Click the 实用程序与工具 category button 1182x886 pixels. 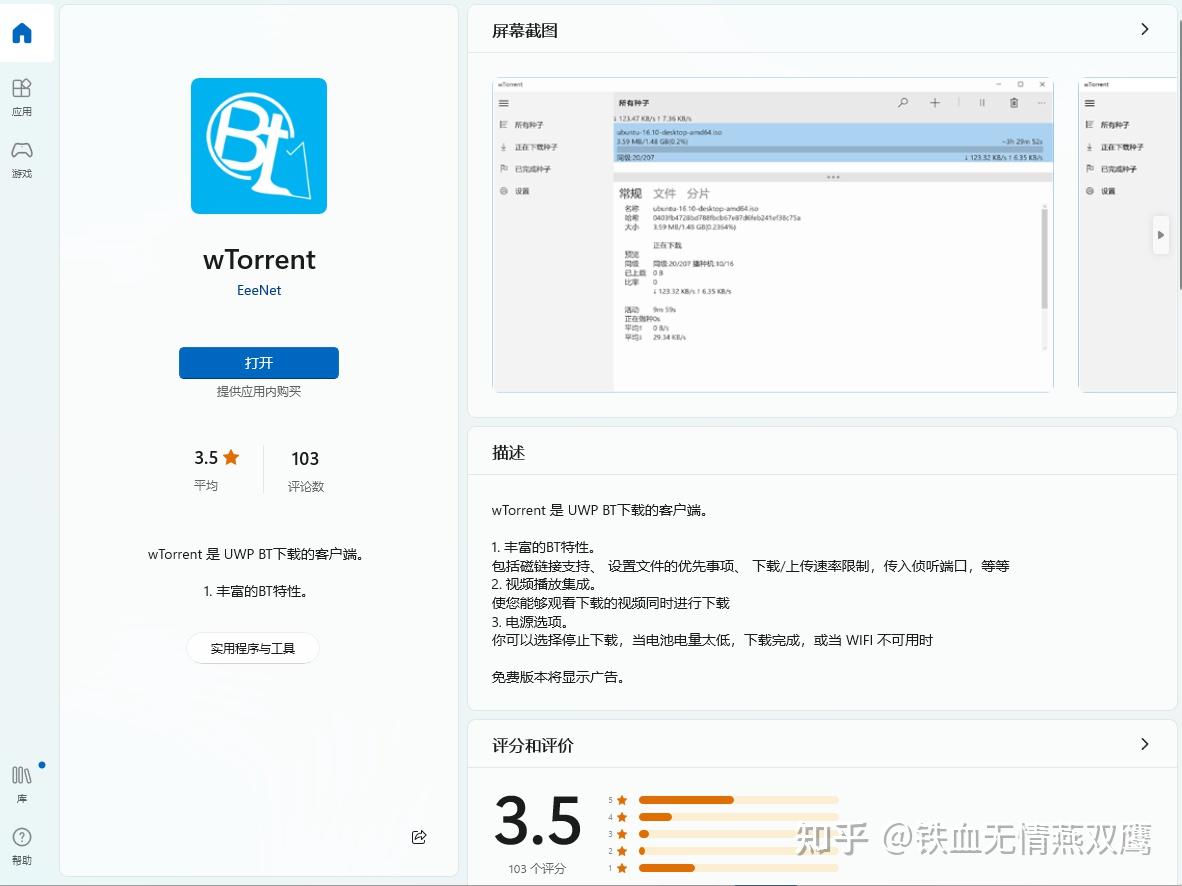click(252, 647)
